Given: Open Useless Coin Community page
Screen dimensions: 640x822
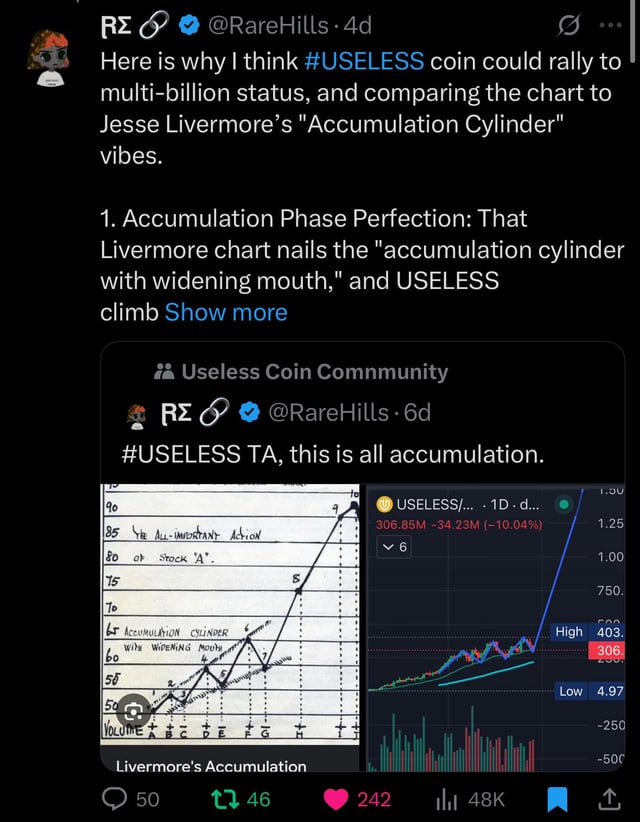Looking at the screenshot, I should point(314,372).
